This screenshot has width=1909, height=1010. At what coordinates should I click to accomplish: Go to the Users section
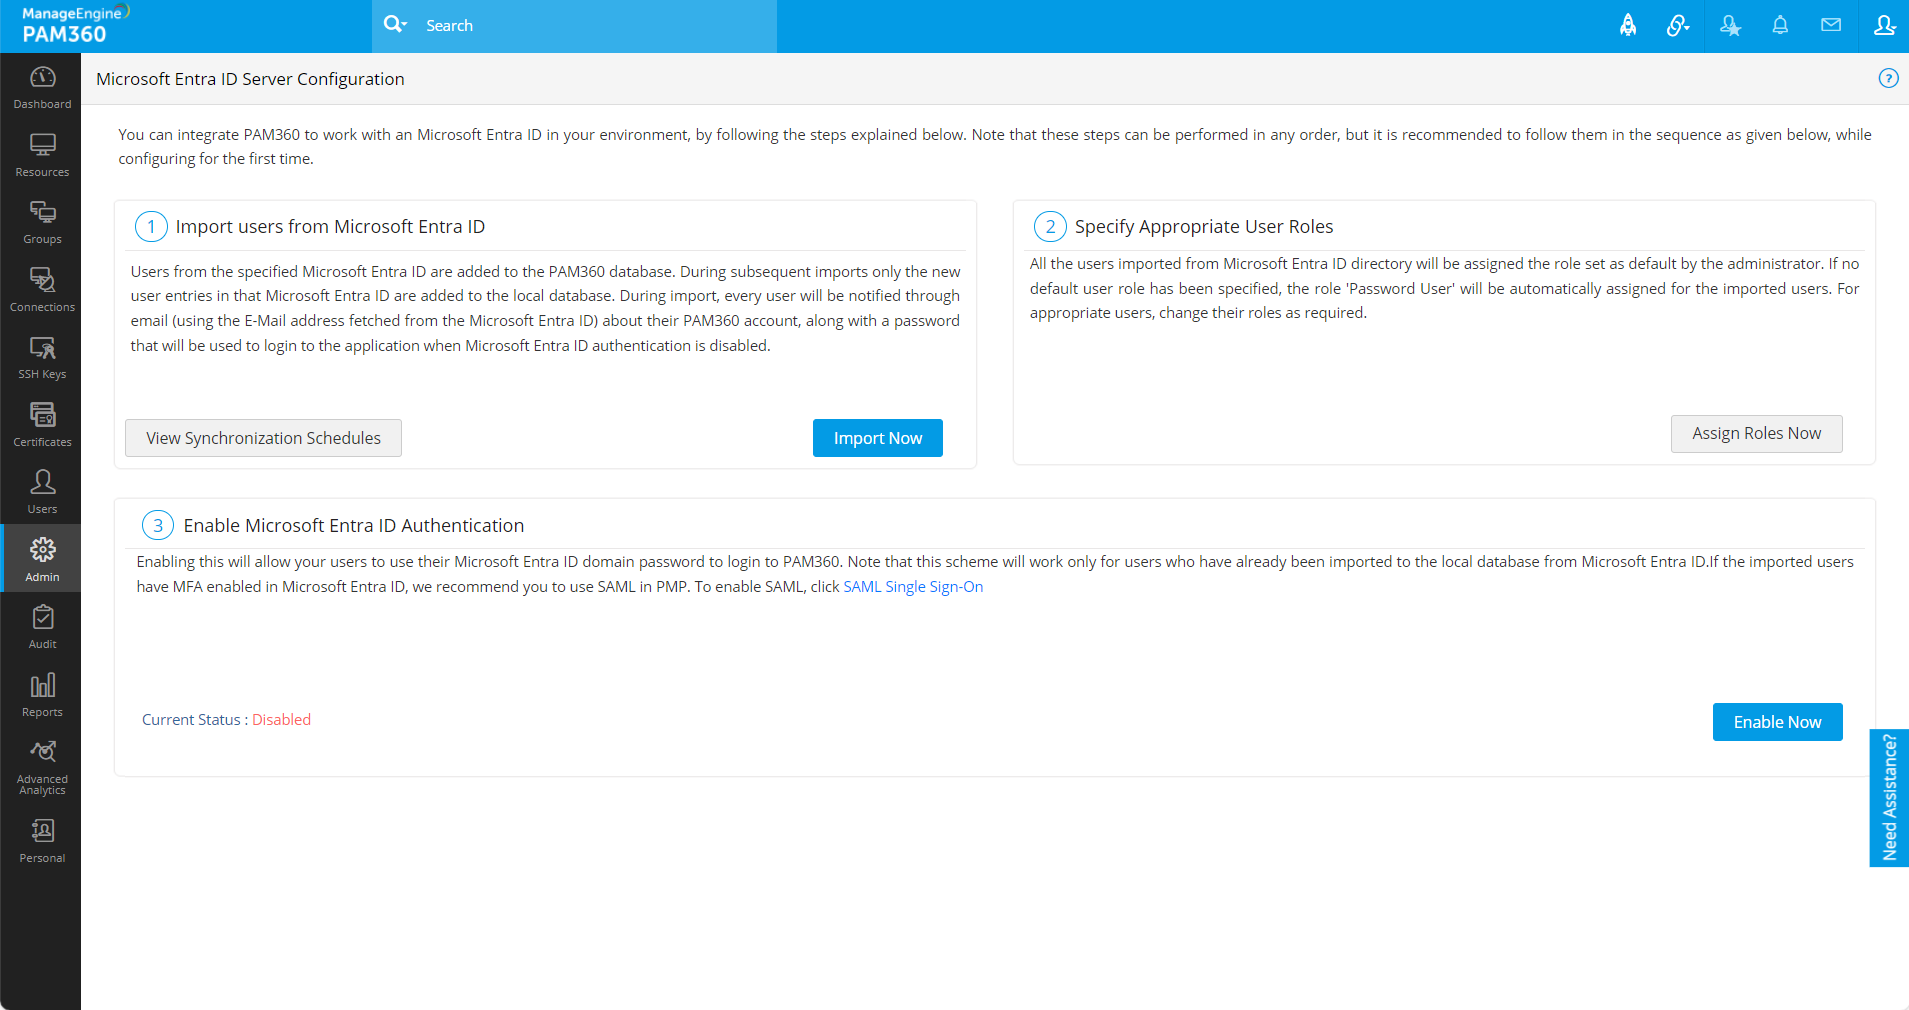coord(42,492)
